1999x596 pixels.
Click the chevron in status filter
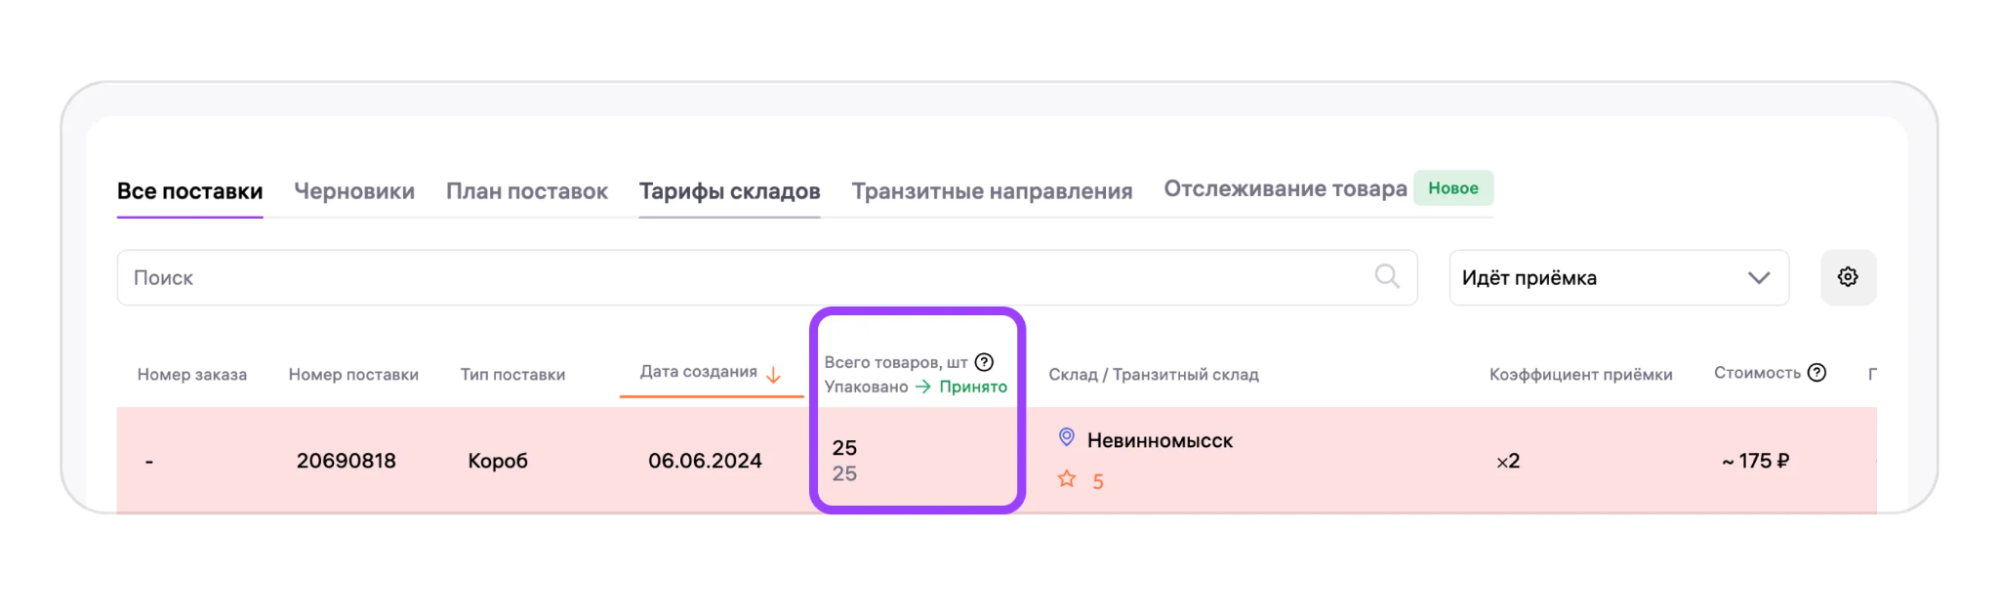1758,278
